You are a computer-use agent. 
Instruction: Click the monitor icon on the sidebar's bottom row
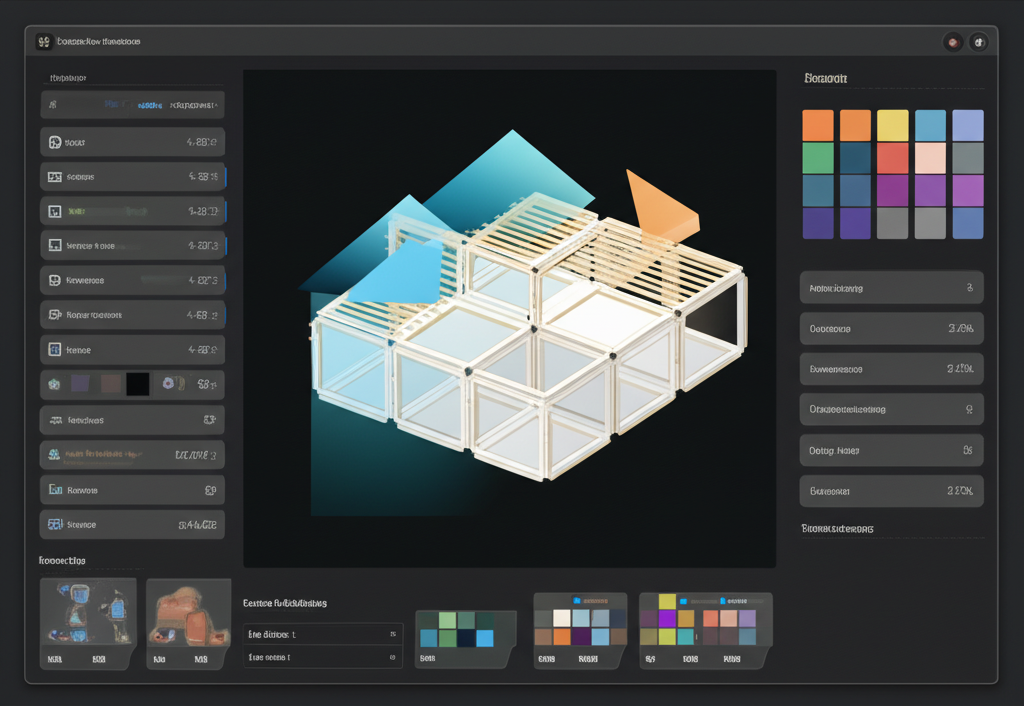(55, 489)
